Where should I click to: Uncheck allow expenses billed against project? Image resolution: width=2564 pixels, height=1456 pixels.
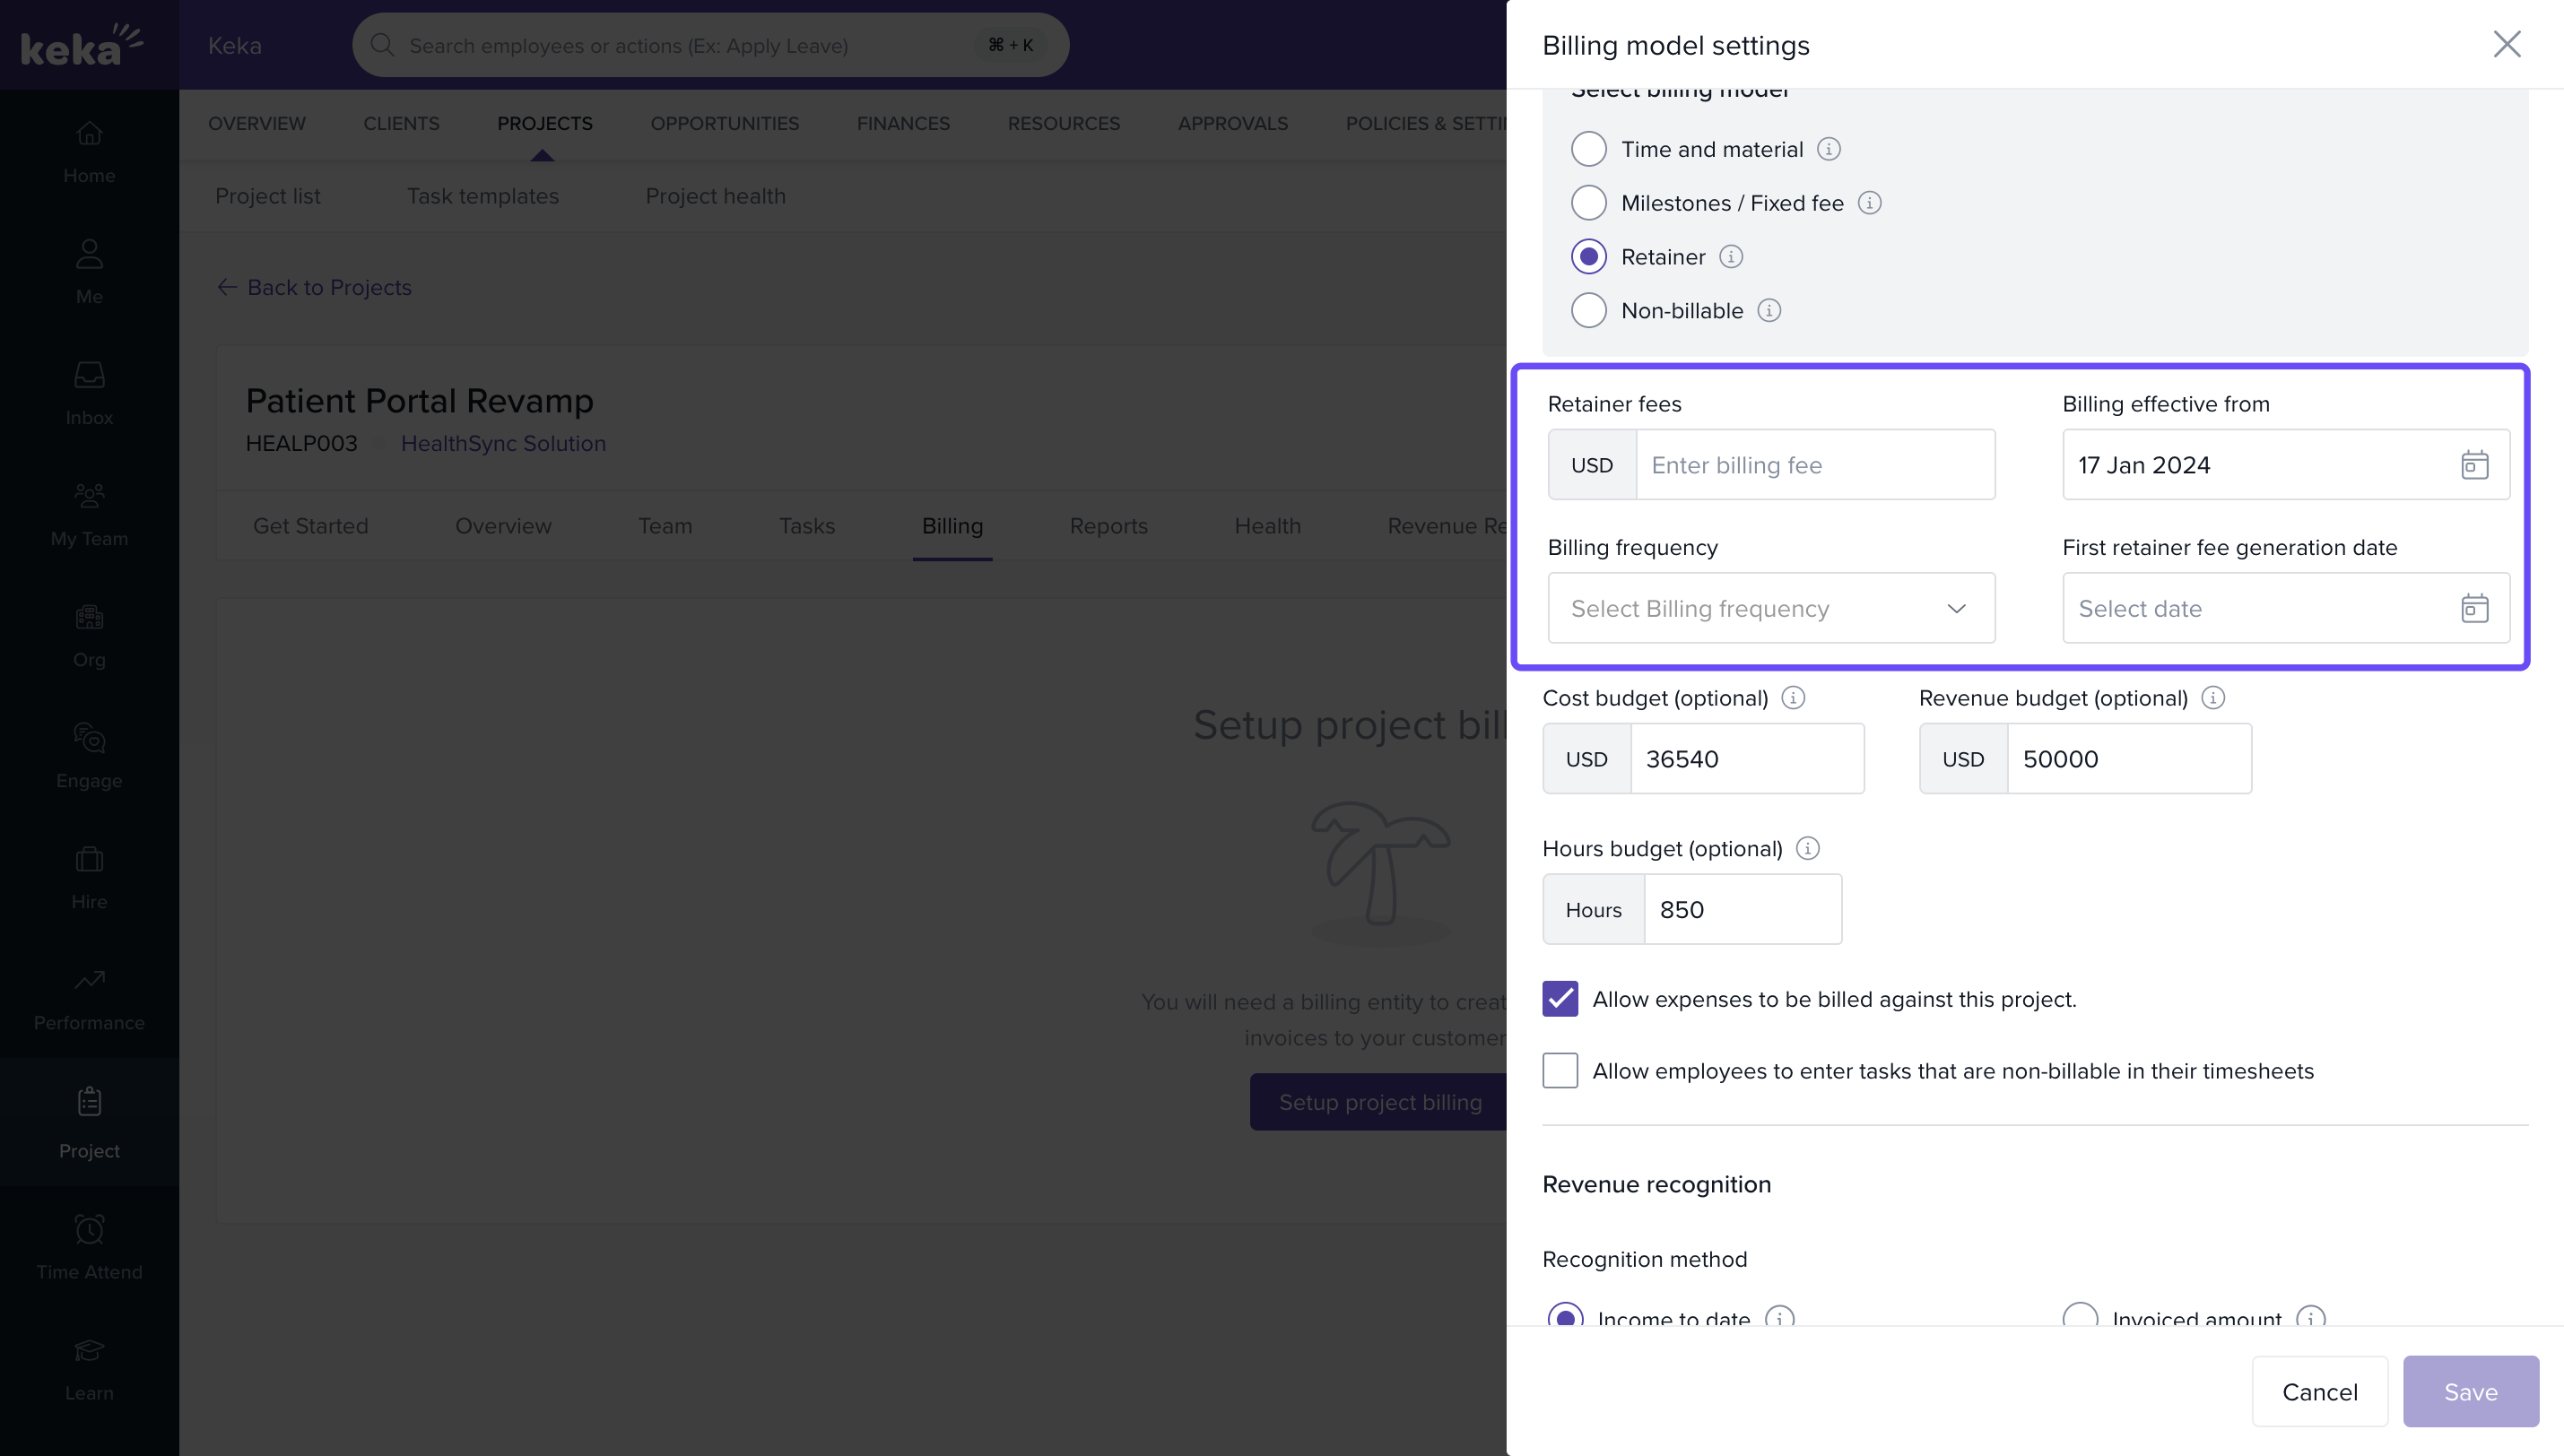point(1560,998)
